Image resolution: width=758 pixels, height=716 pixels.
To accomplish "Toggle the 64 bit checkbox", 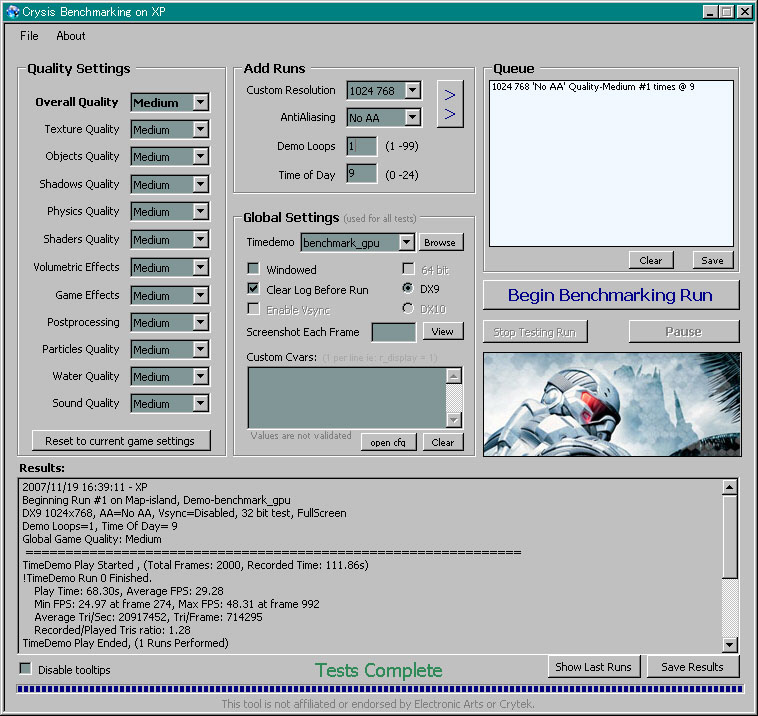I will tap(408, 269).
